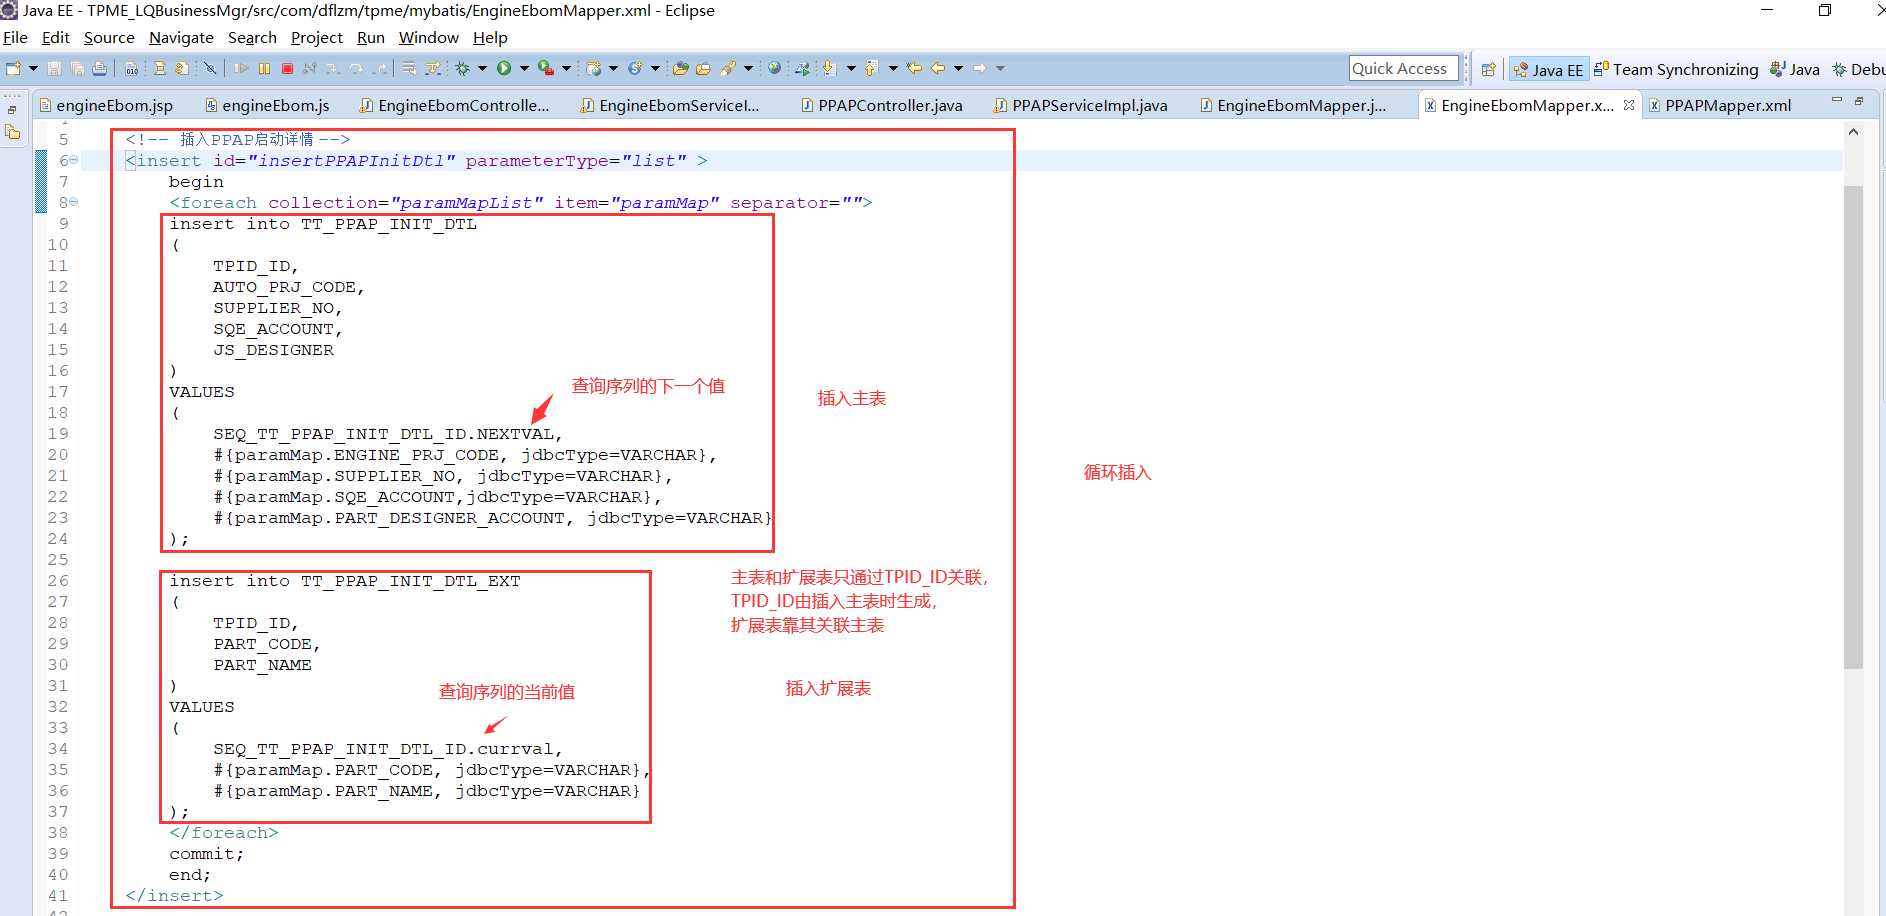Switch to Team Synchronizing perspective
Viewport: 1886px width, 916px height.
[1676, 69]
